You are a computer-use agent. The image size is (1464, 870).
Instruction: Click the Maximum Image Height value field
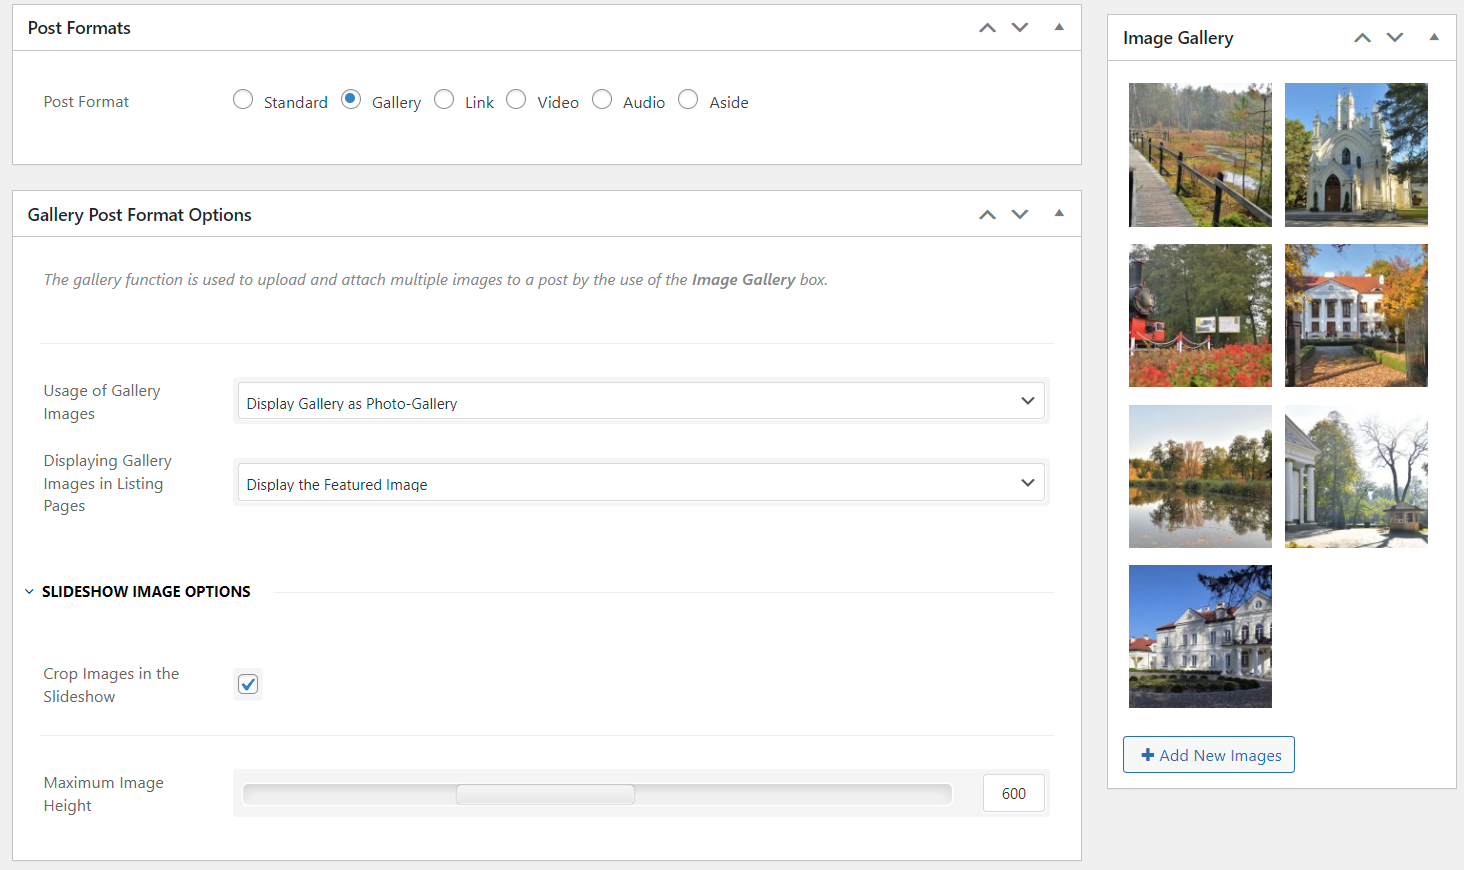click(x=1014, y=793)
